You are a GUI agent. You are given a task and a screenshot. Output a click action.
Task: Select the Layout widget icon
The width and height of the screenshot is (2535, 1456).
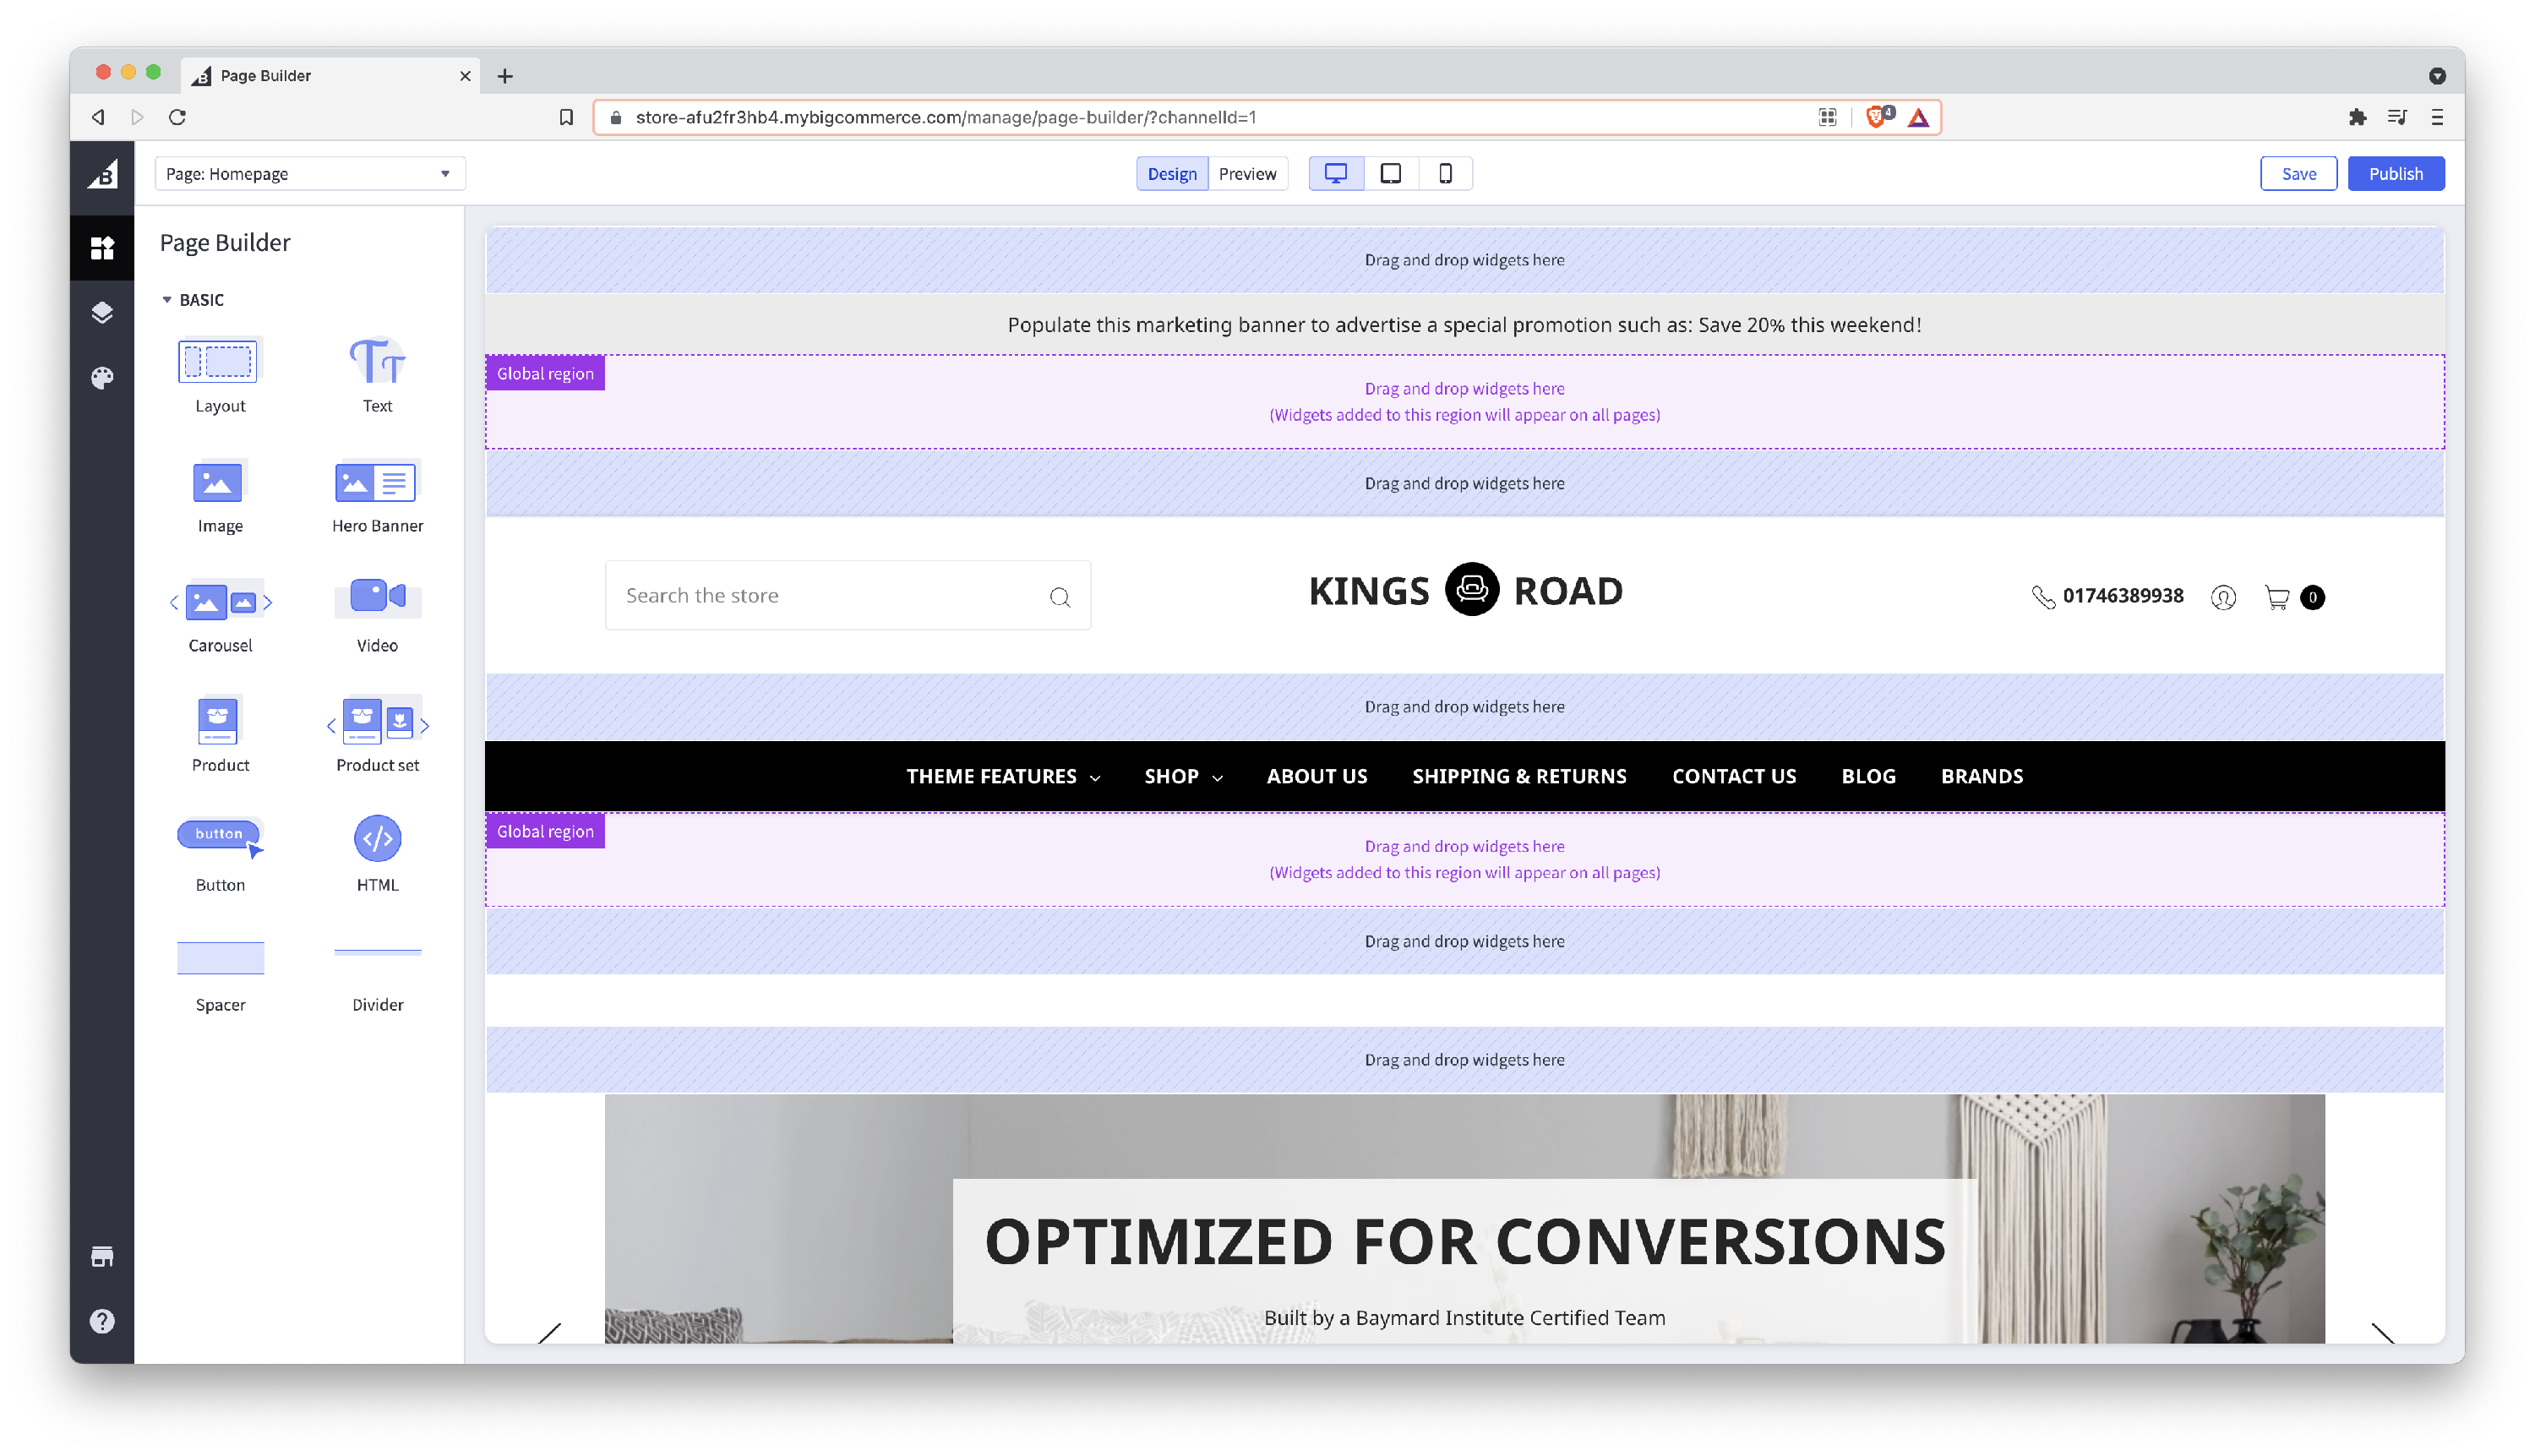coord(218,362)
